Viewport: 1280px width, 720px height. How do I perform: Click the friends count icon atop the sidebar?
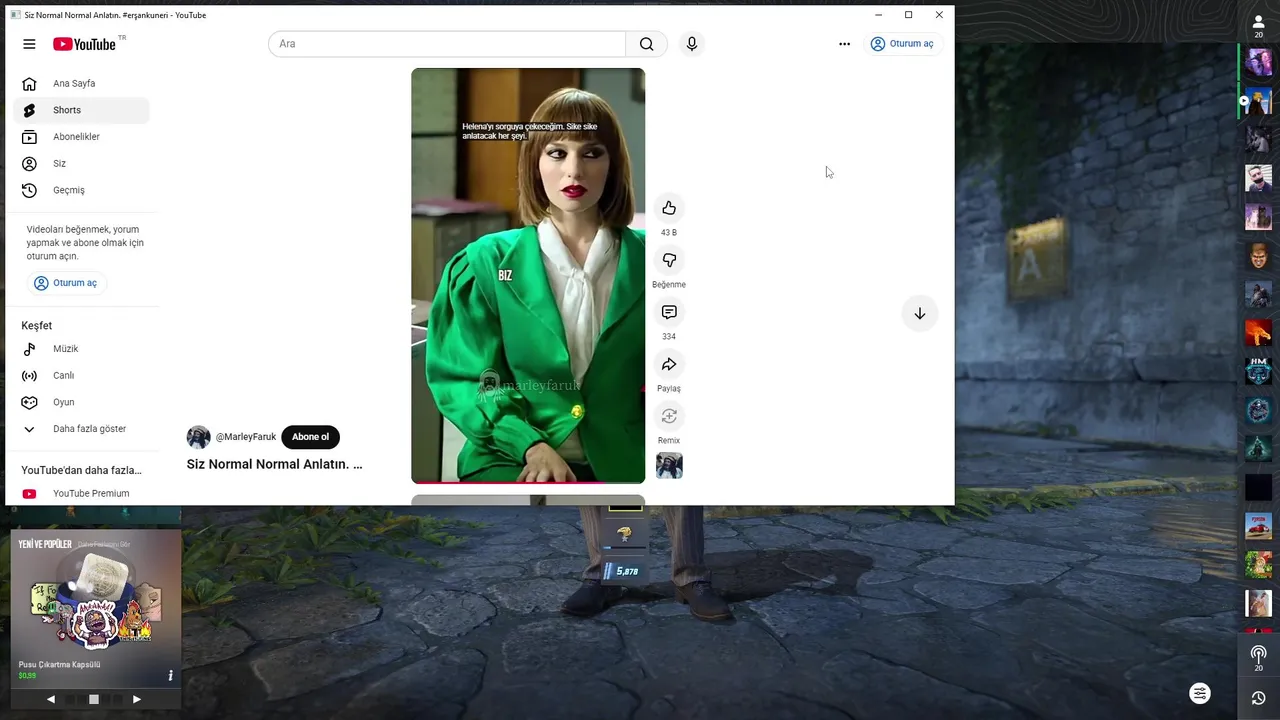click(x=1258, y=24)
